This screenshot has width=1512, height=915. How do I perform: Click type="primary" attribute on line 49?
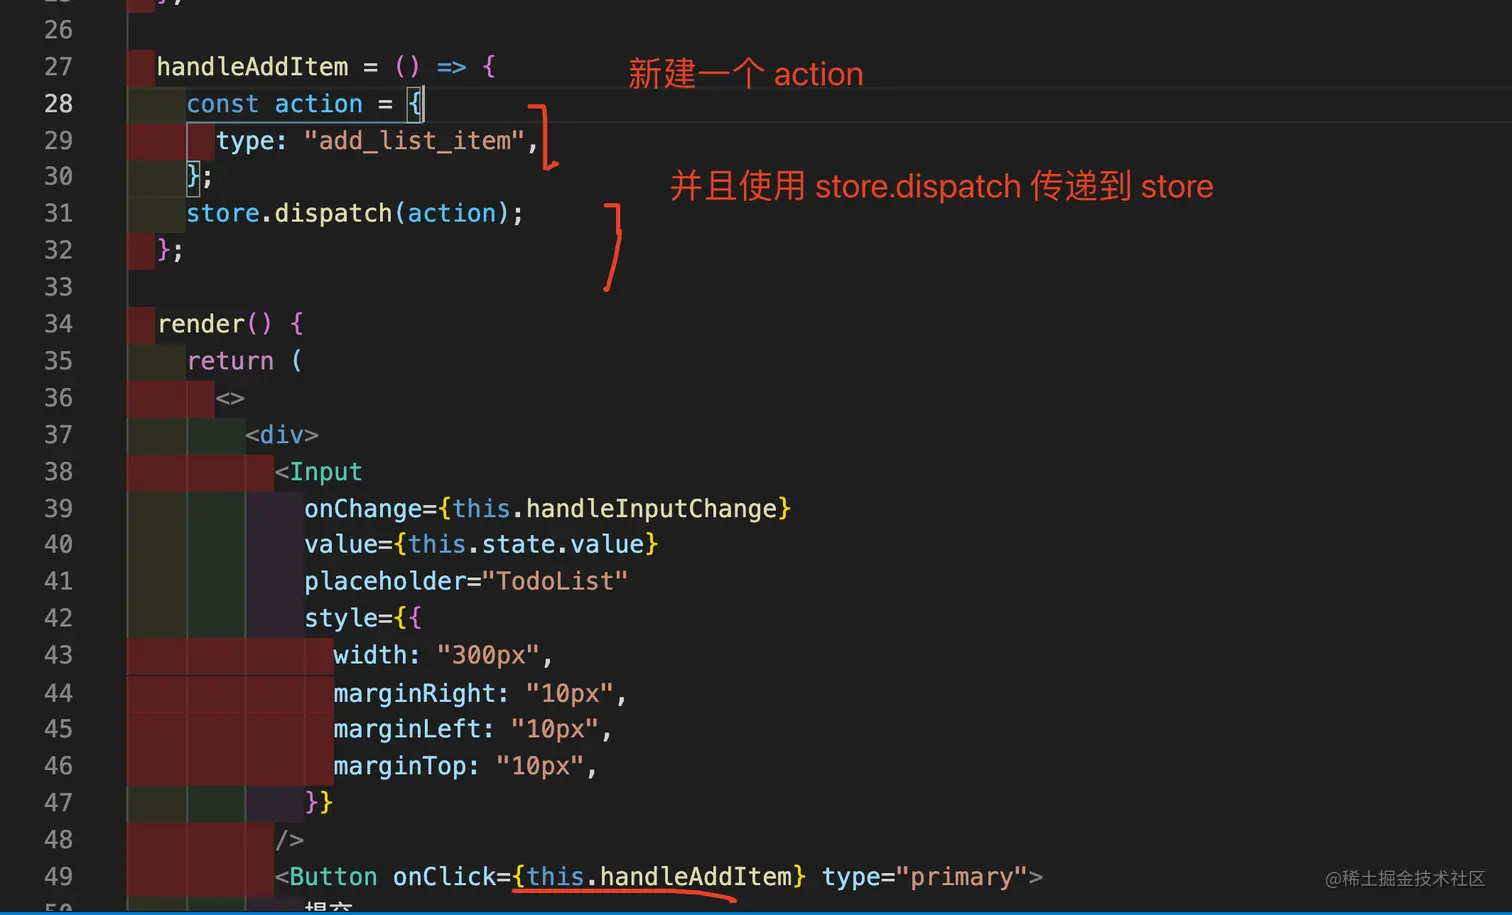point(925,877)
